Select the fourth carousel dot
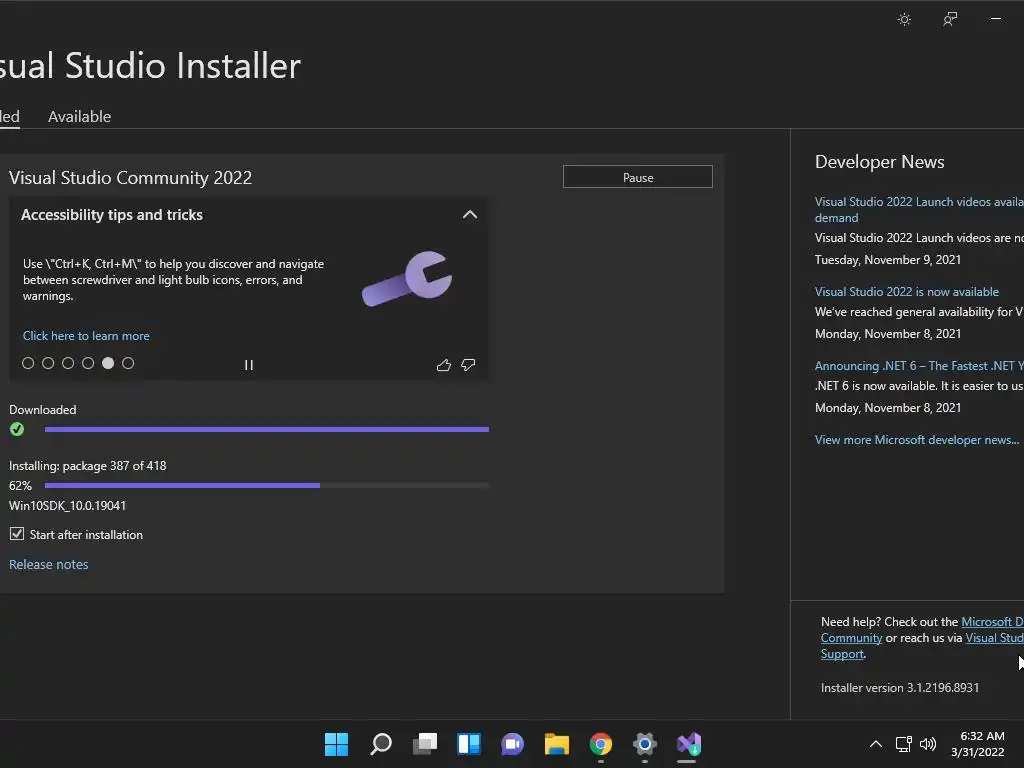The height and width of the screenshot is (768, 1024). (88, 363)
